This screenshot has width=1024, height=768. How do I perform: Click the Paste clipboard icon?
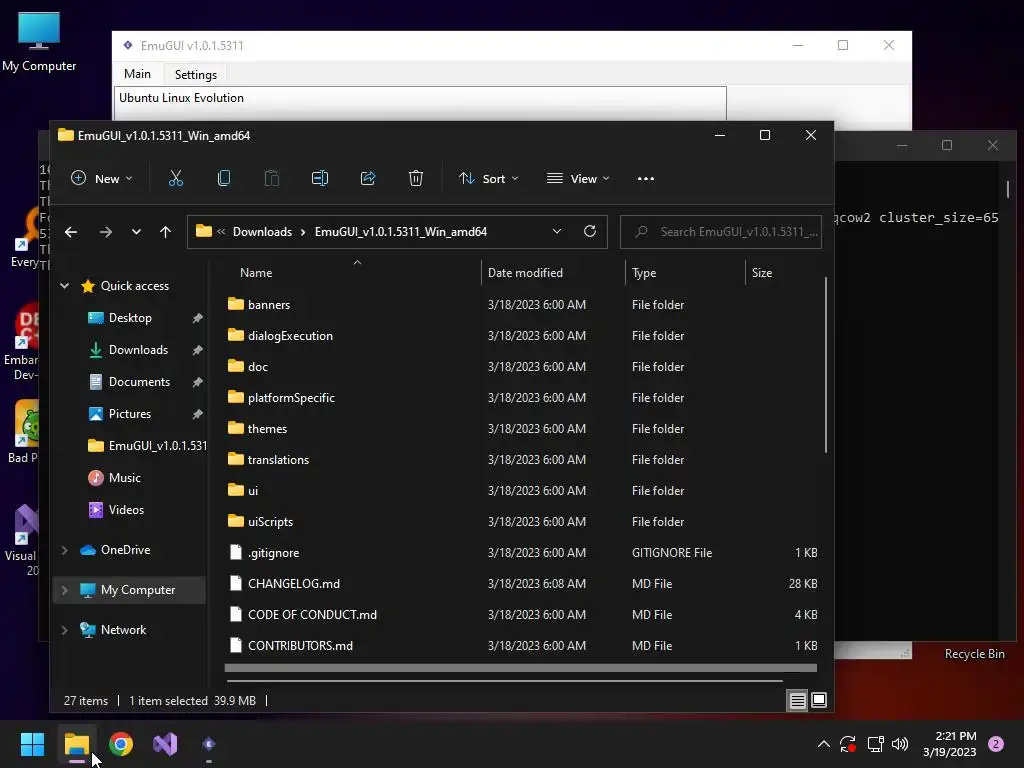click(x=272, y=178)
